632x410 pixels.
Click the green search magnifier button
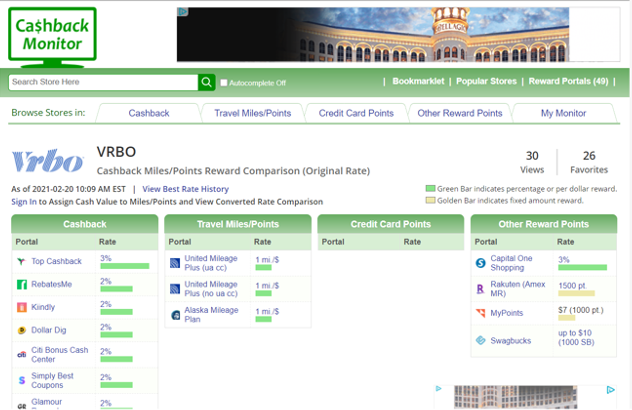click(206, 82)
